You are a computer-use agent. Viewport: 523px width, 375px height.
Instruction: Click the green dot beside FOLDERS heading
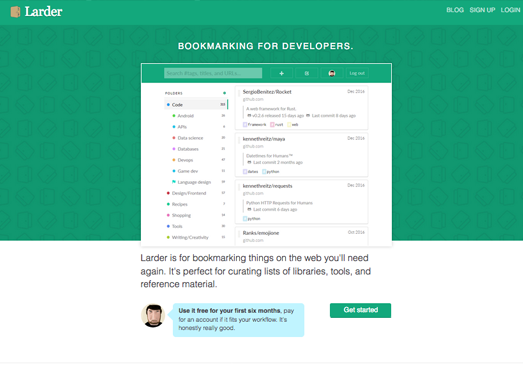[224, 93]
